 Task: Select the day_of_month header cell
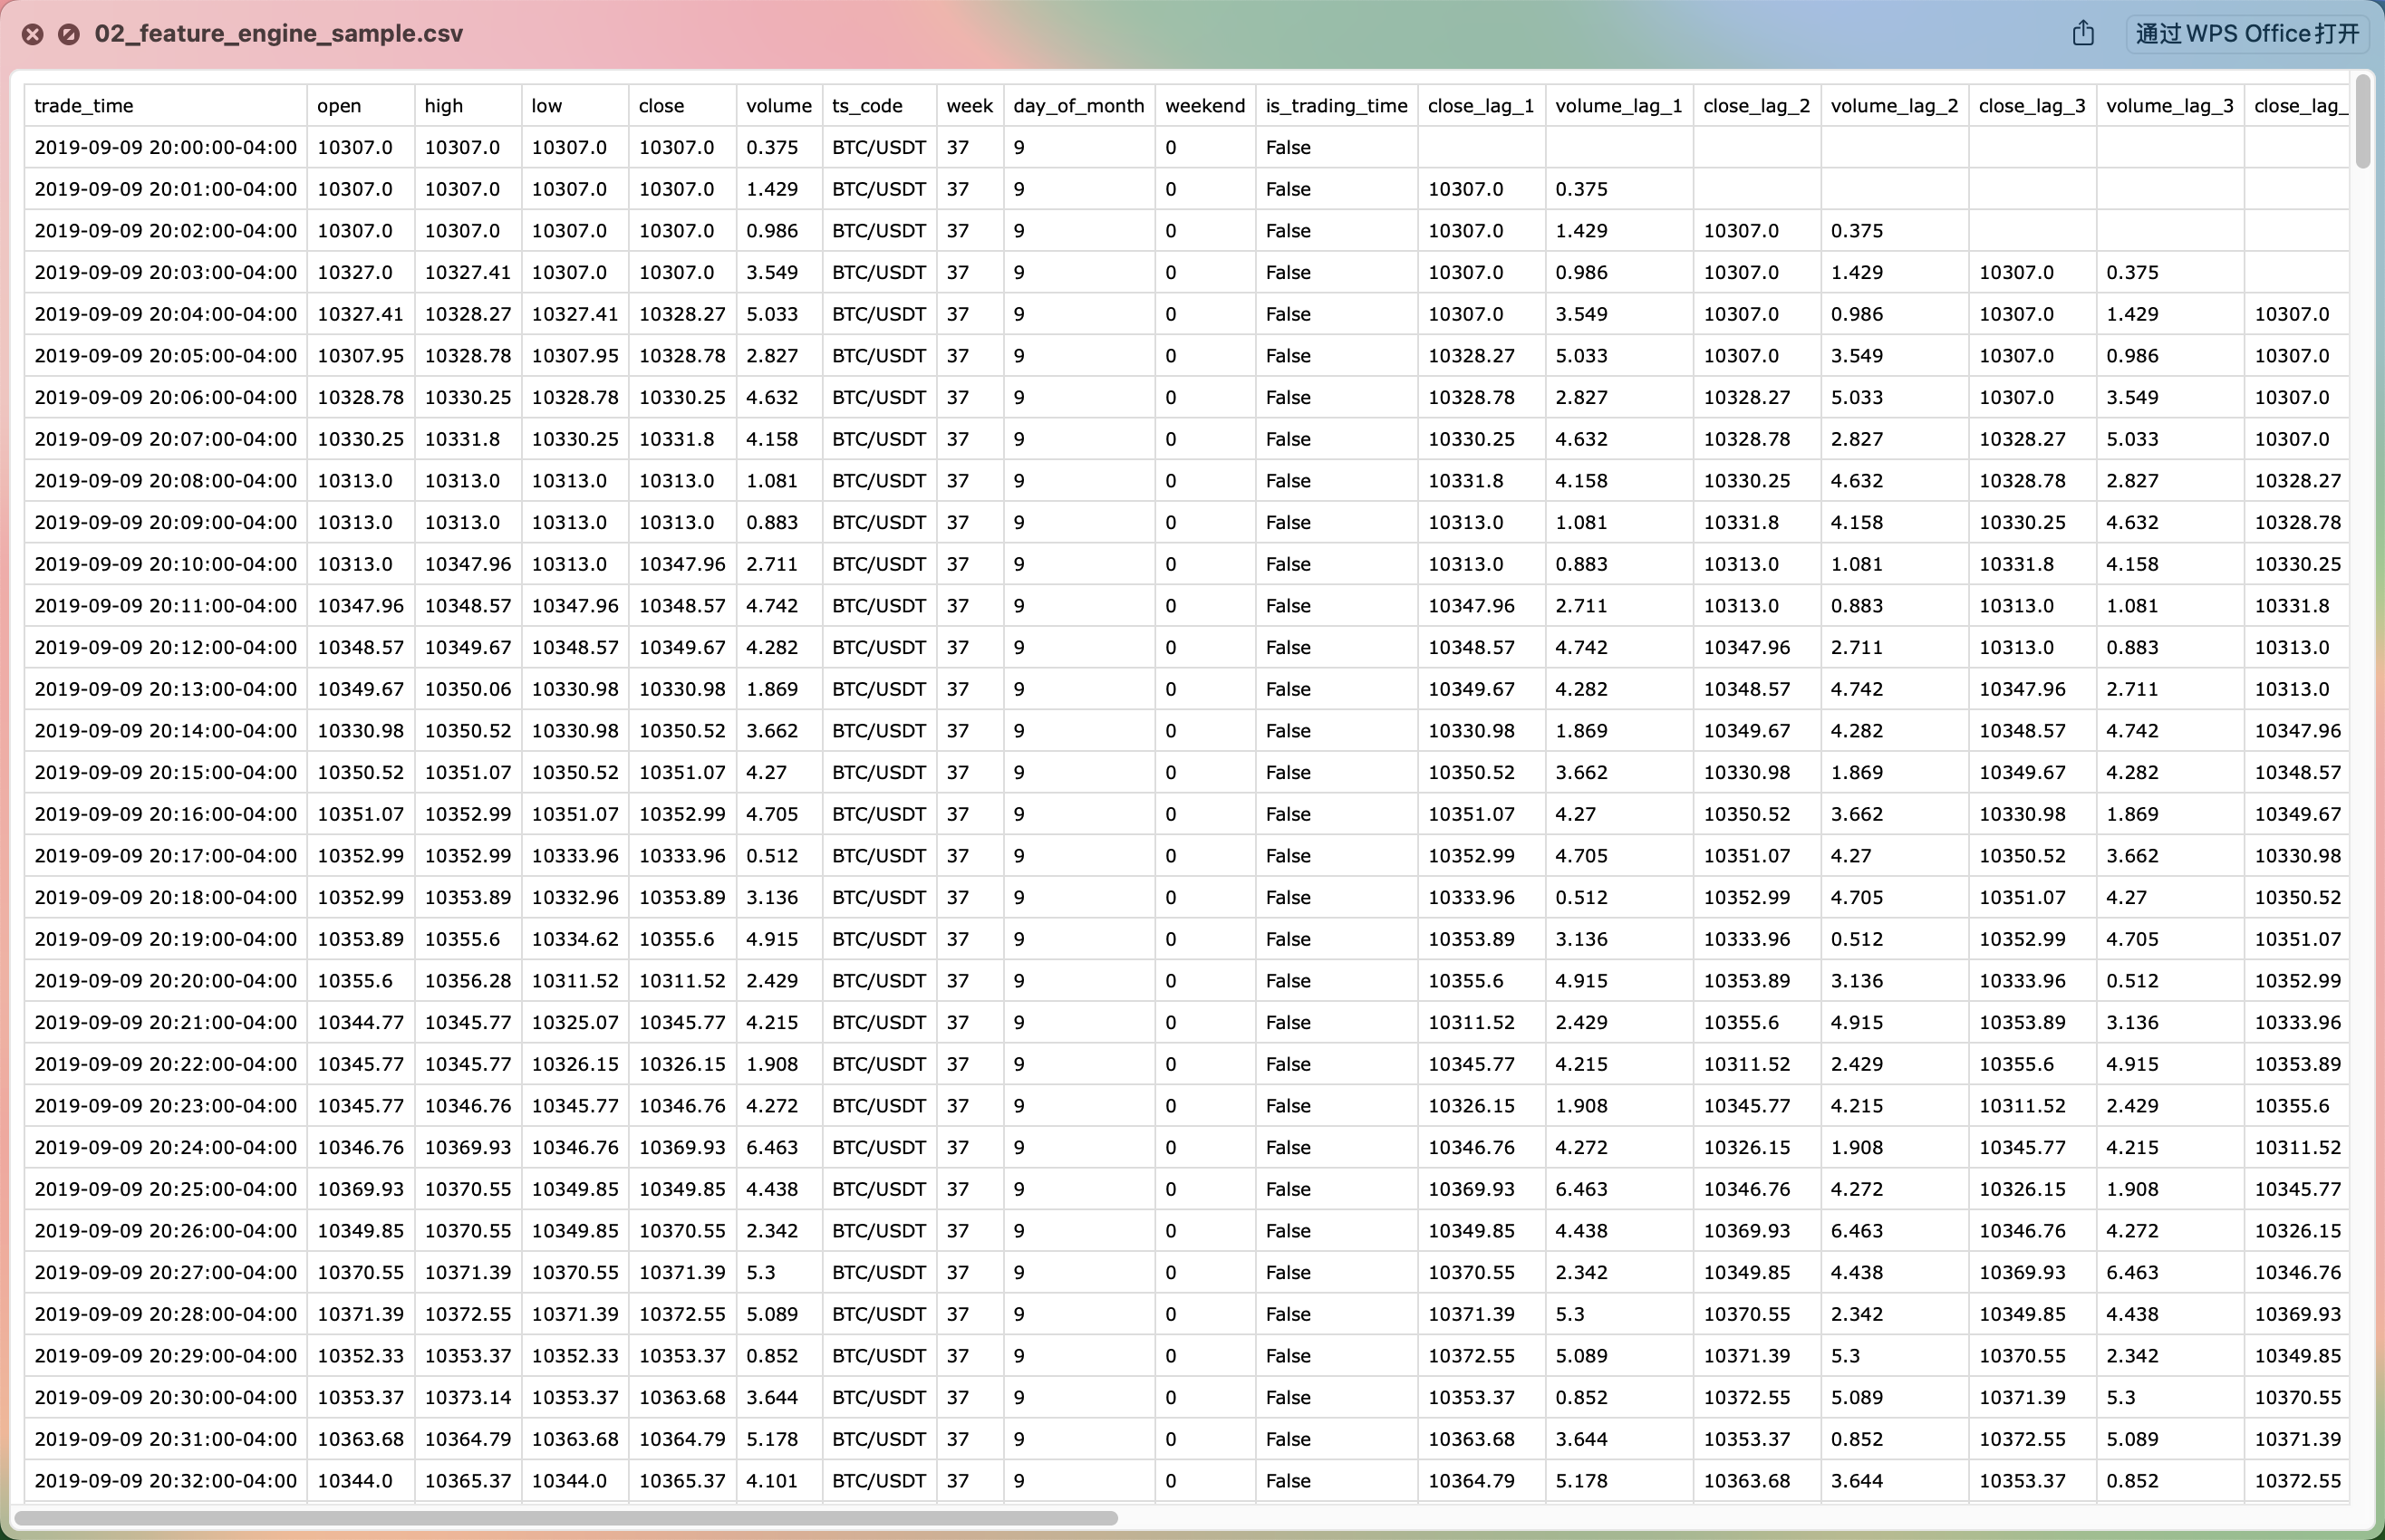1079,106
